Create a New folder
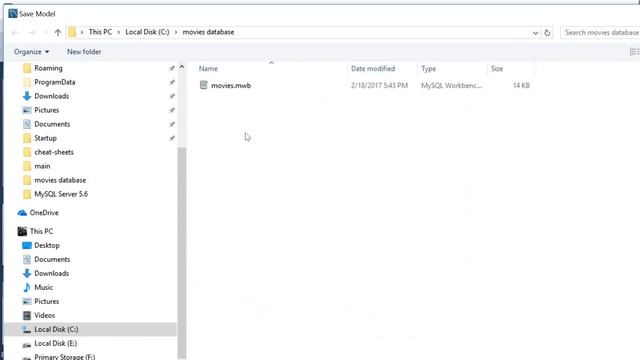Screen dimensions: 640x360 tap(84, 52)
